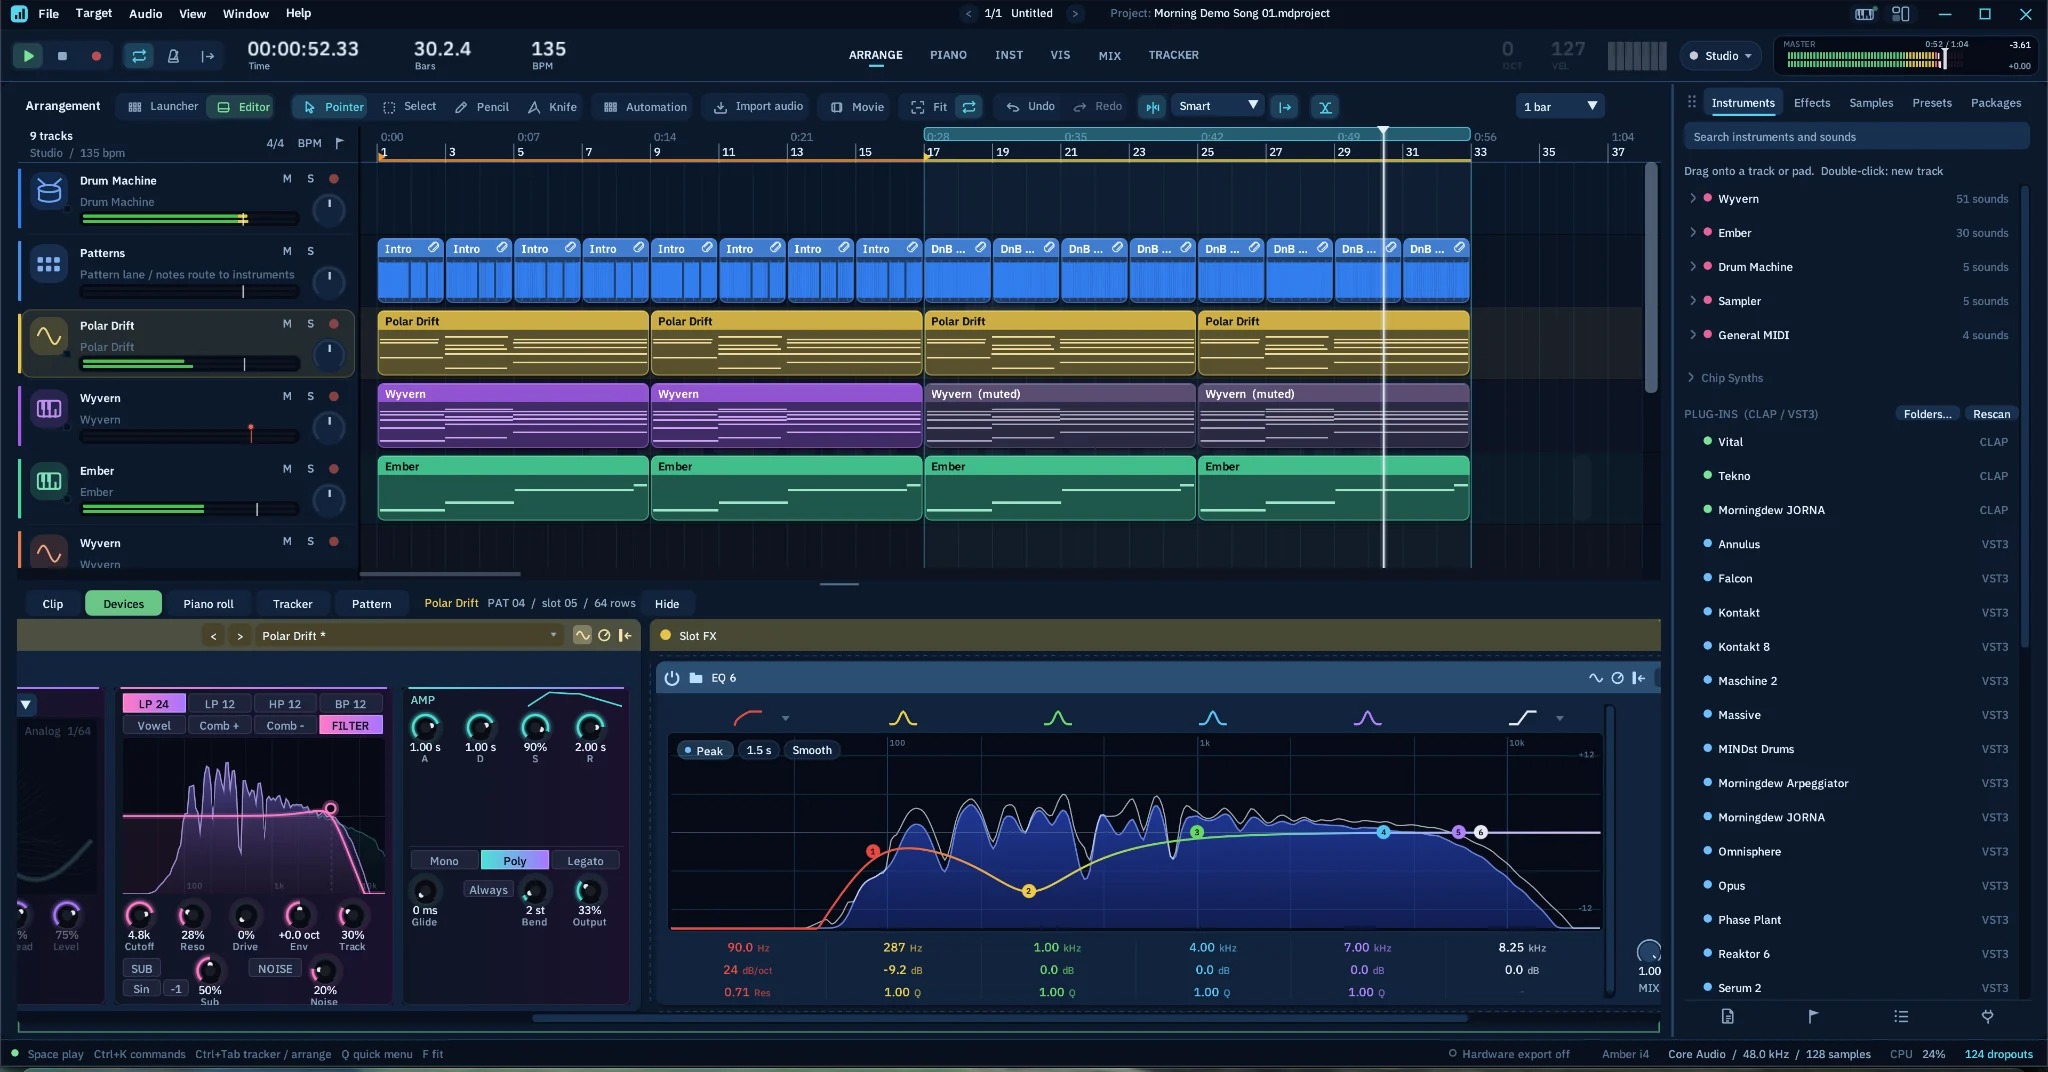Click the Import audio icon
The width and height of the screenshot is (2048, 1072).
pos(720,107)
